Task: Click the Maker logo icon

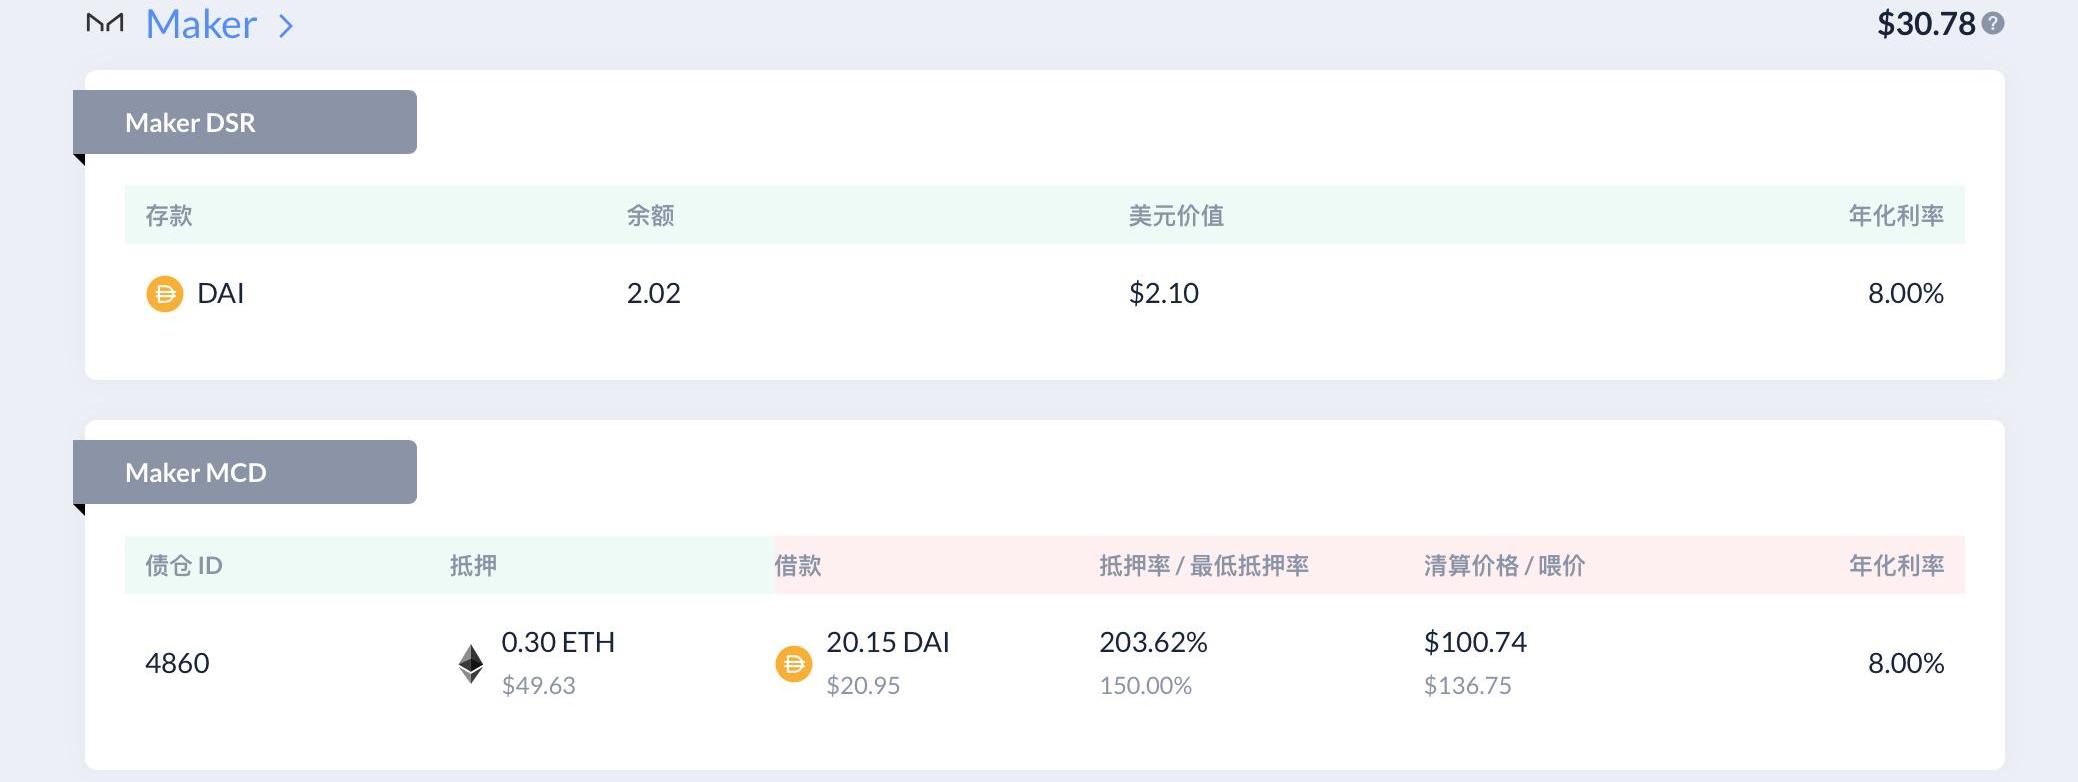Action: click(105, 23)
